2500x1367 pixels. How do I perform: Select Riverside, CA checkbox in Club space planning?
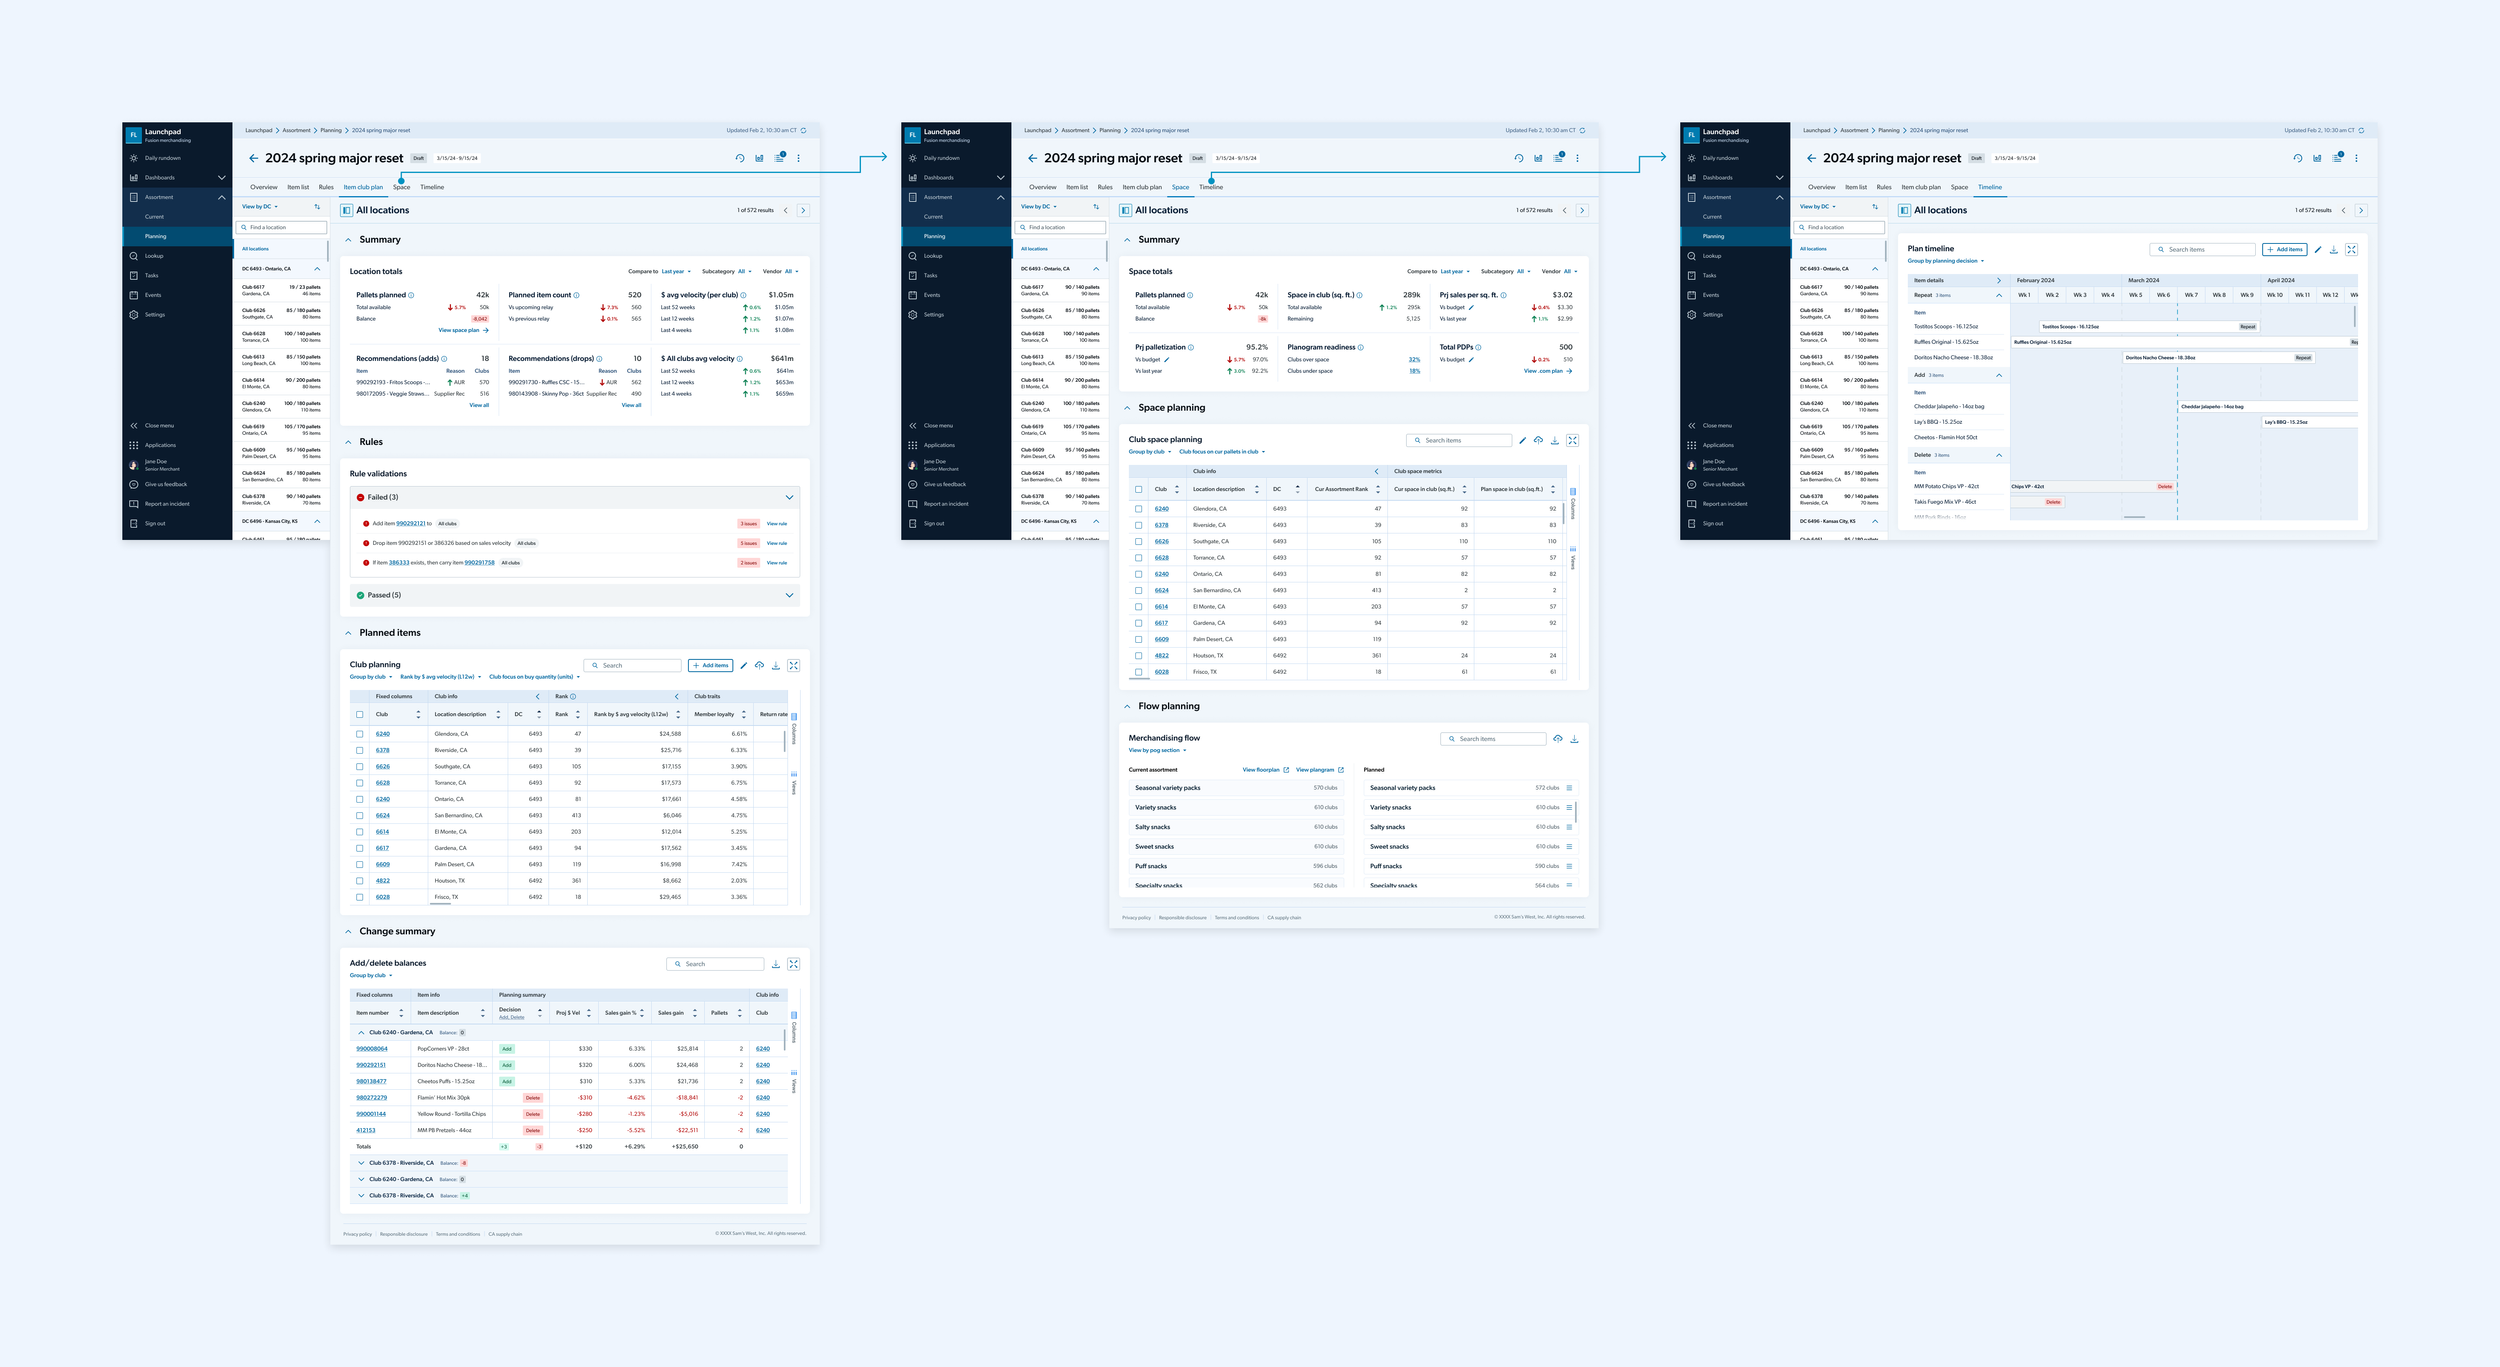[x=1138, y=525]
